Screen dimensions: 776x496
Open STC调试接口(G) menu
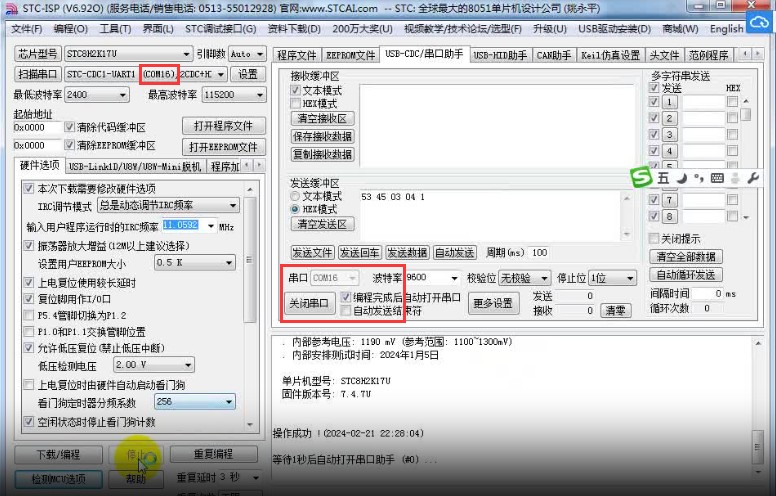(x=221, y=29)
